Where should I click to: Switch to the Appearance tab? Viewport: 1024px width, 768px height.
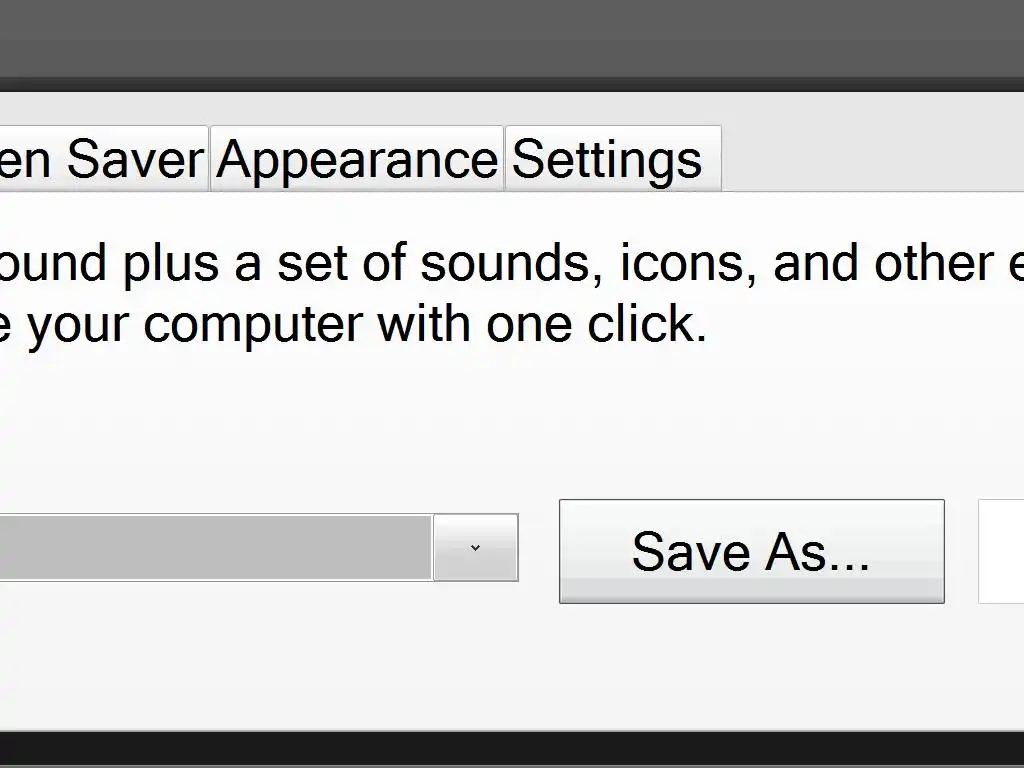coord(357,159)
